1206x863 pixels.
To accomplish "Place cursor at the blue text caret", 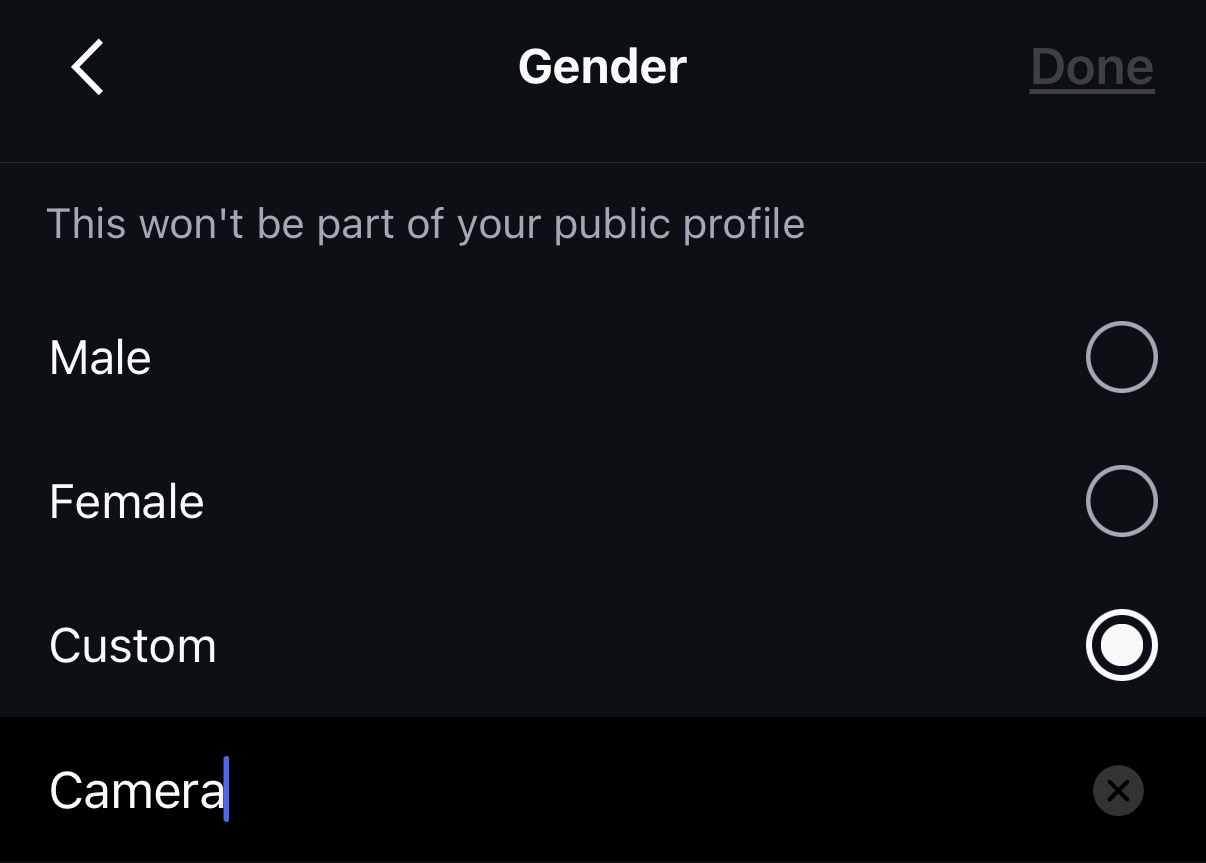I will tap(227, 790).
